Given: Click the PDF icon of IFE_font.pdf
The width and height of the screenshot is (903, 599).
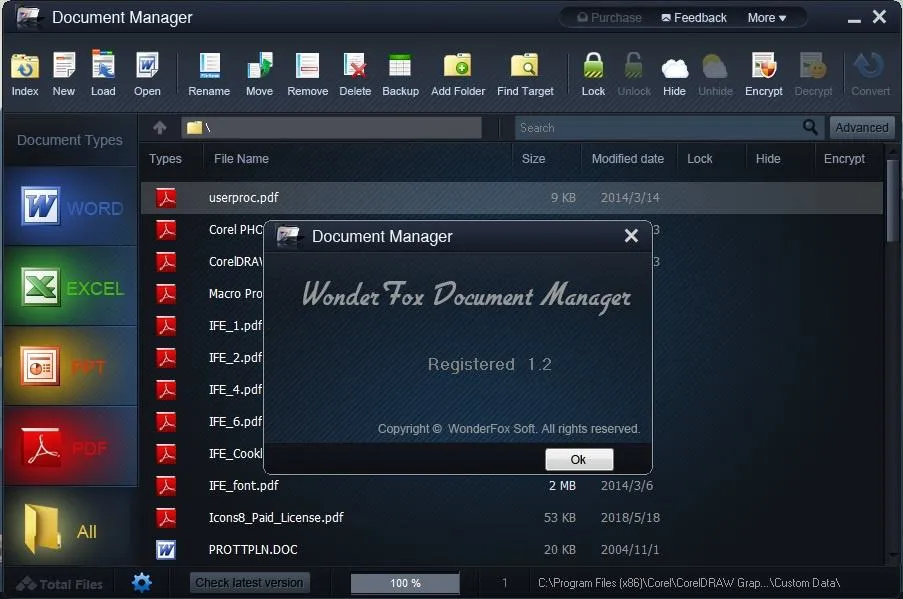Looking at the screenshot, I should 166,486.
